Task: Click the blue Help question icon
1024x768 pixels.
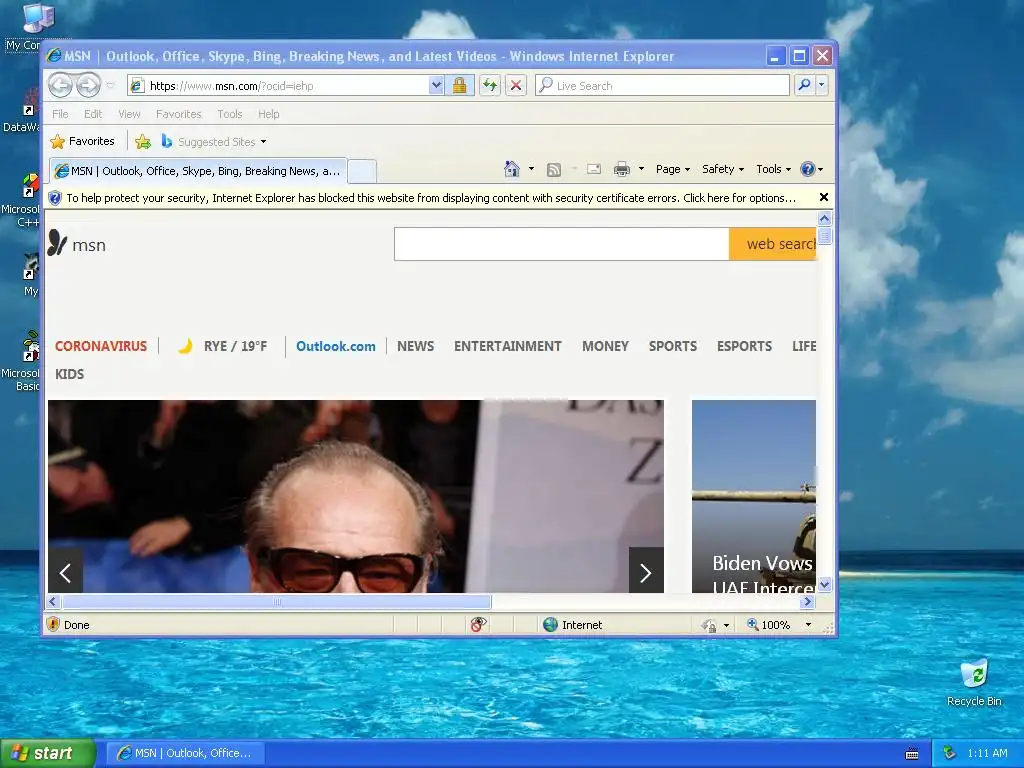Action: (x=808, y=169)
